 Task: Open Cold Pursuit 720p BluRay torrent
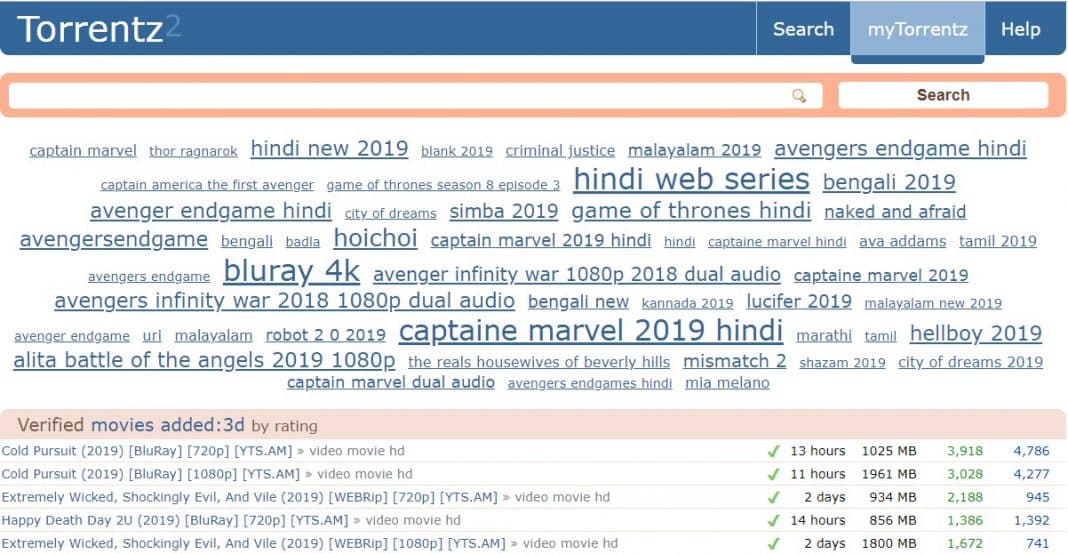click(150, 451)
